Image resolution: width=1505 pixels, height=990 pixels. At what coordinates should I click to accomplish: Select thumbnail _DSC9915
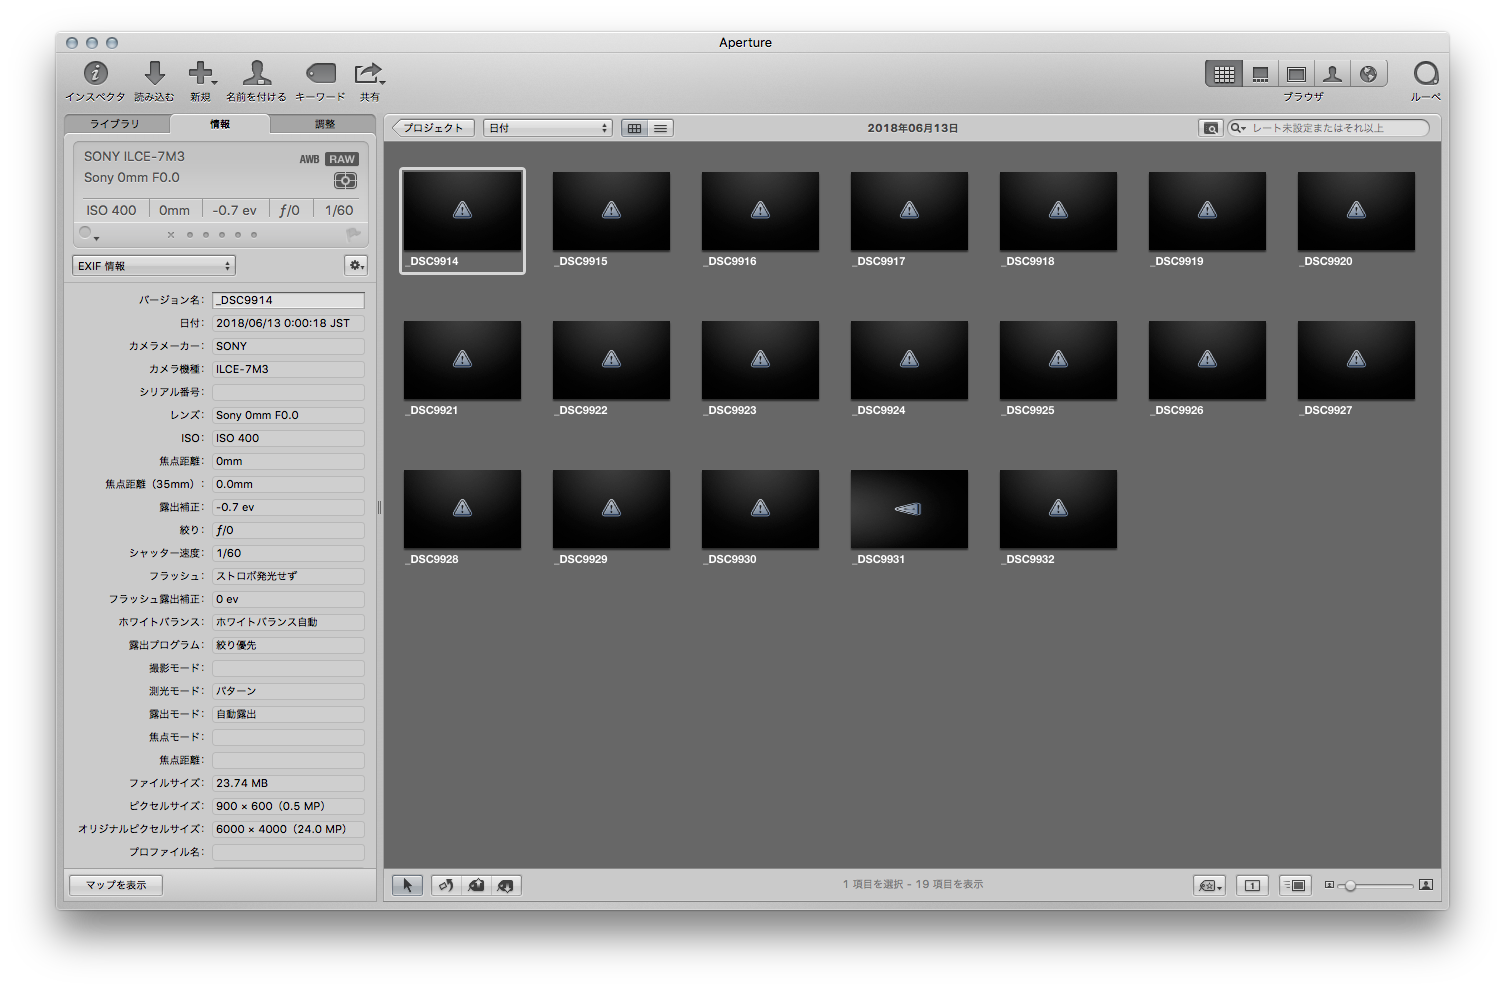point(611,211)
